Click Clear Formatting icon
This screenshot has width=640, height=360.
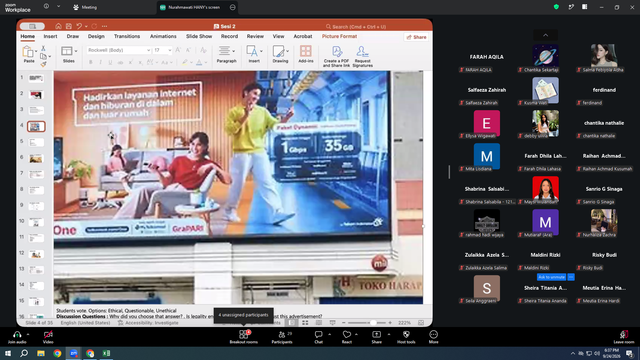(203, 50)
